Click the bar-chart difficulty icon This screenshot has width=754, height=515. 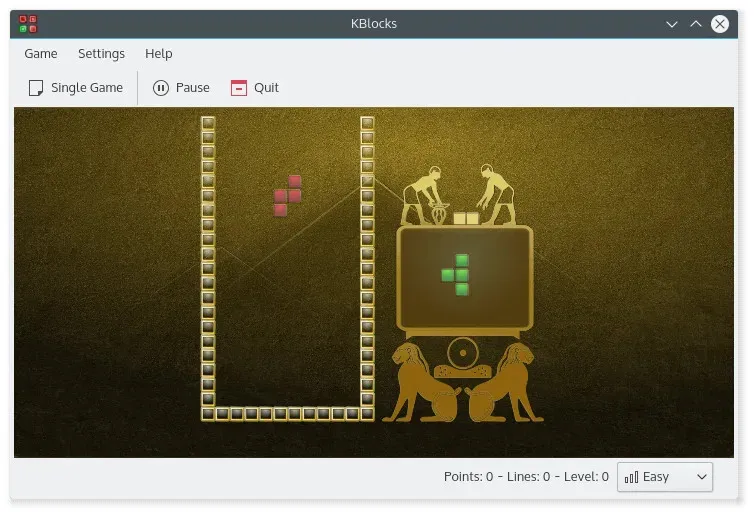631,477
